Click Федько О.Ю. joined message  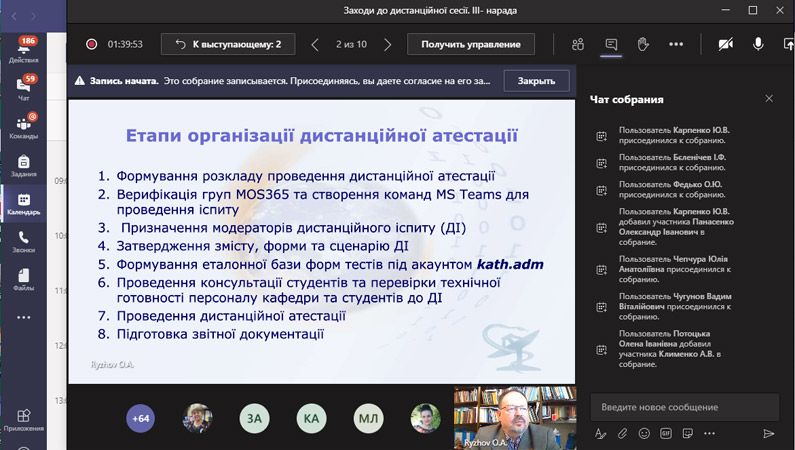[672, 190]
